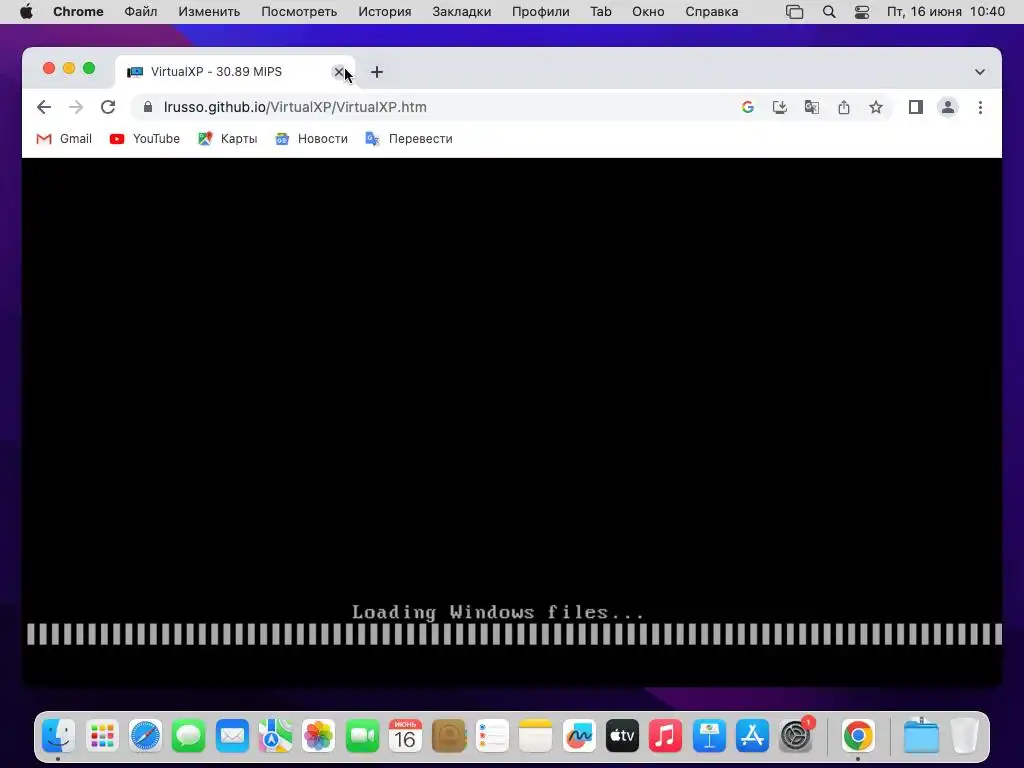Open System Settings from the Dock

click(x=796, y=736)
